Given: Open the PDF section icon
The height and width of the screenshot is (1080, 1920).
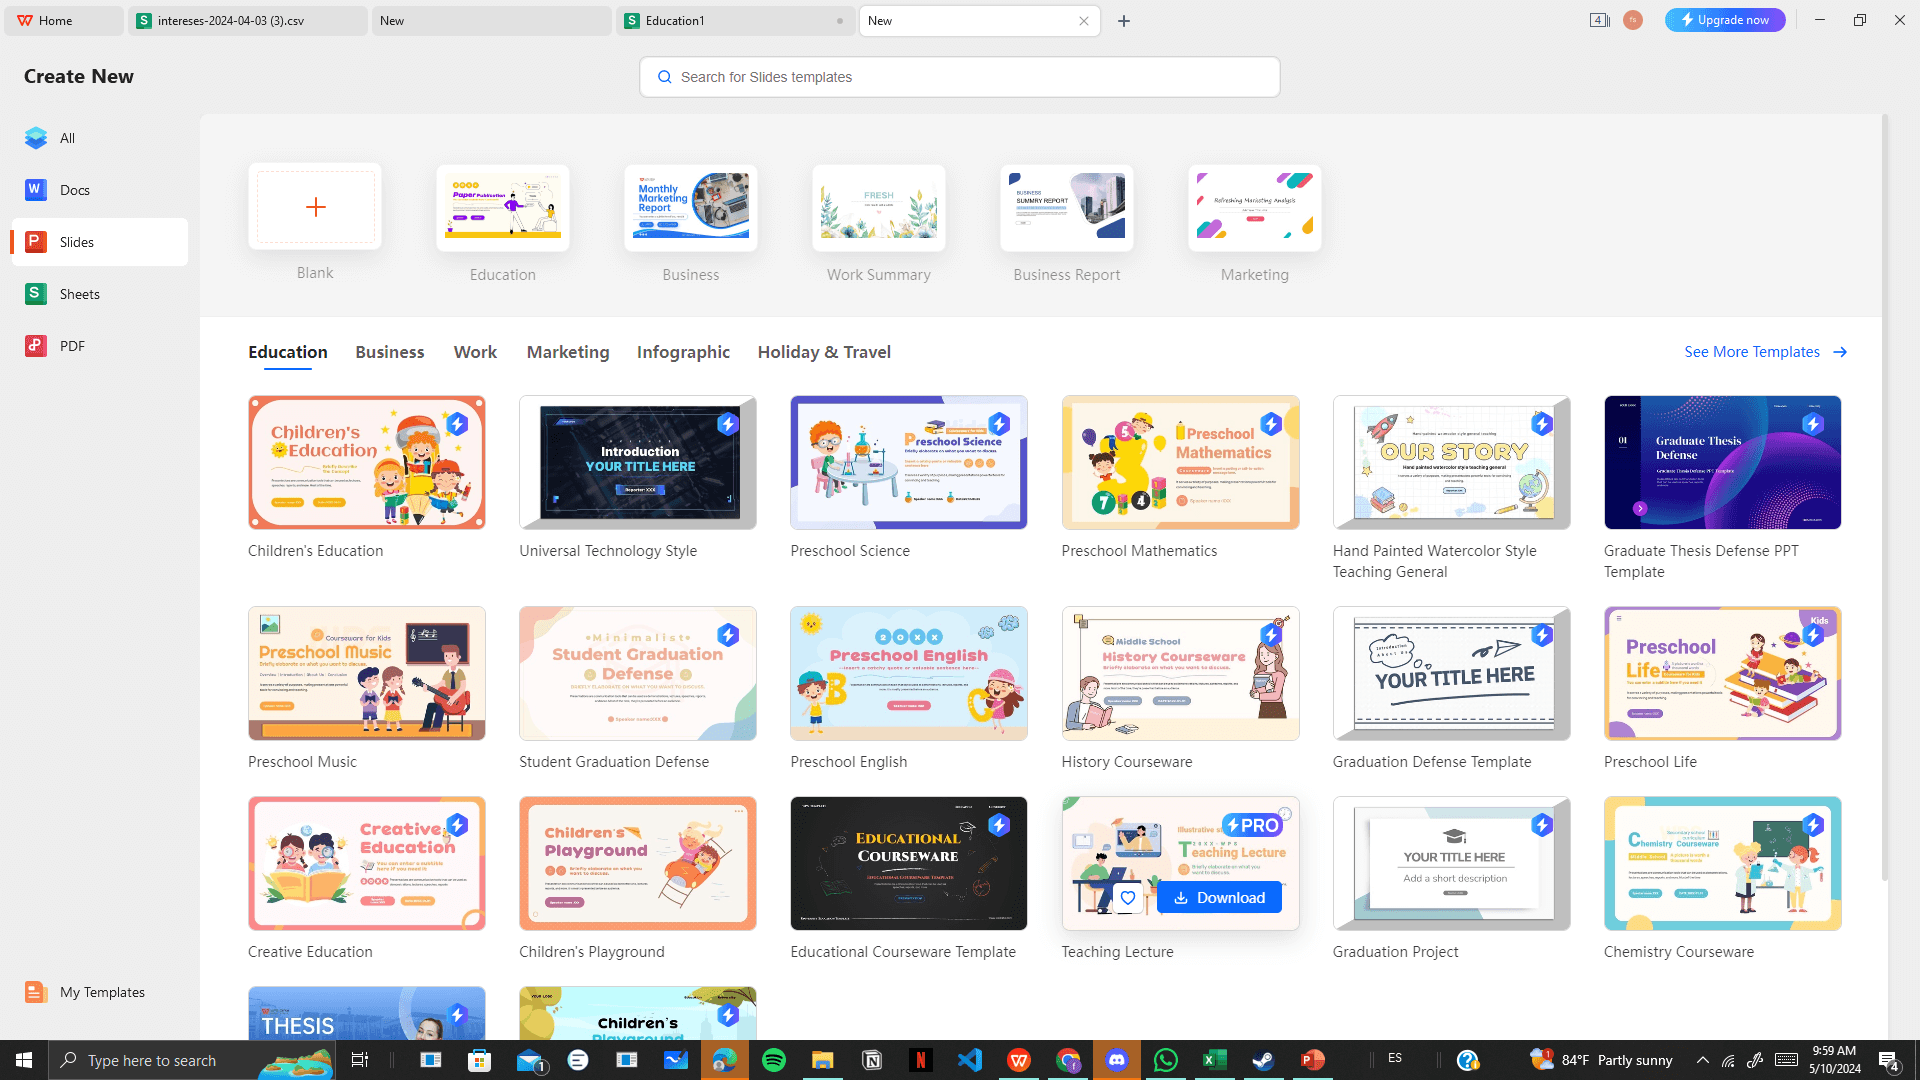Looking at the screenshot, I should pos(36,346).
